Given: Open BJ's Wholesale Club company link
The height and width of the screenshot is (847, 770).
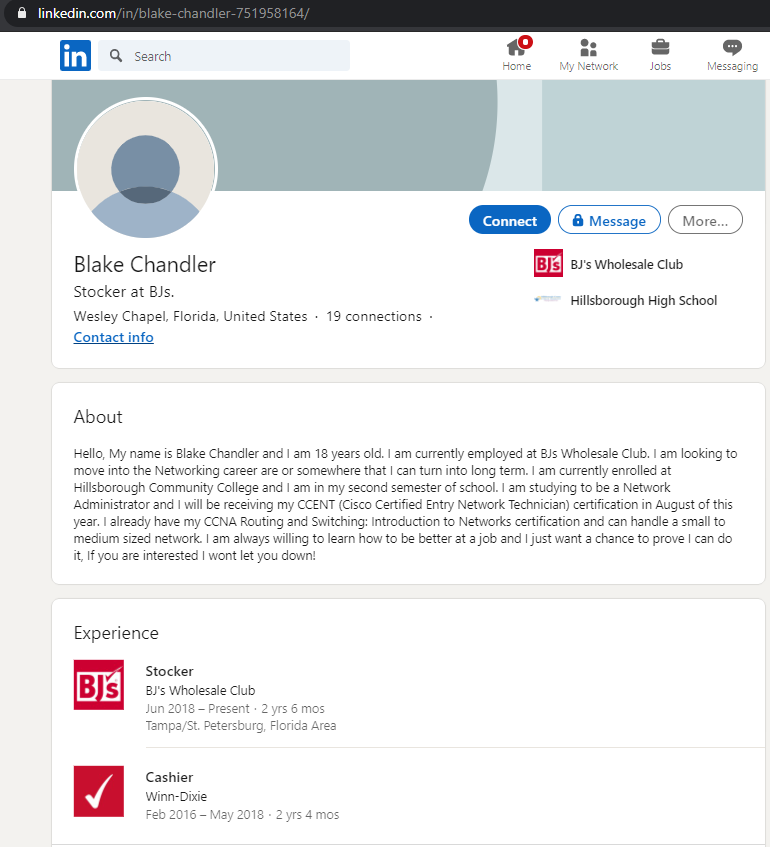Looking at the screenshot, I should (626, 265).
